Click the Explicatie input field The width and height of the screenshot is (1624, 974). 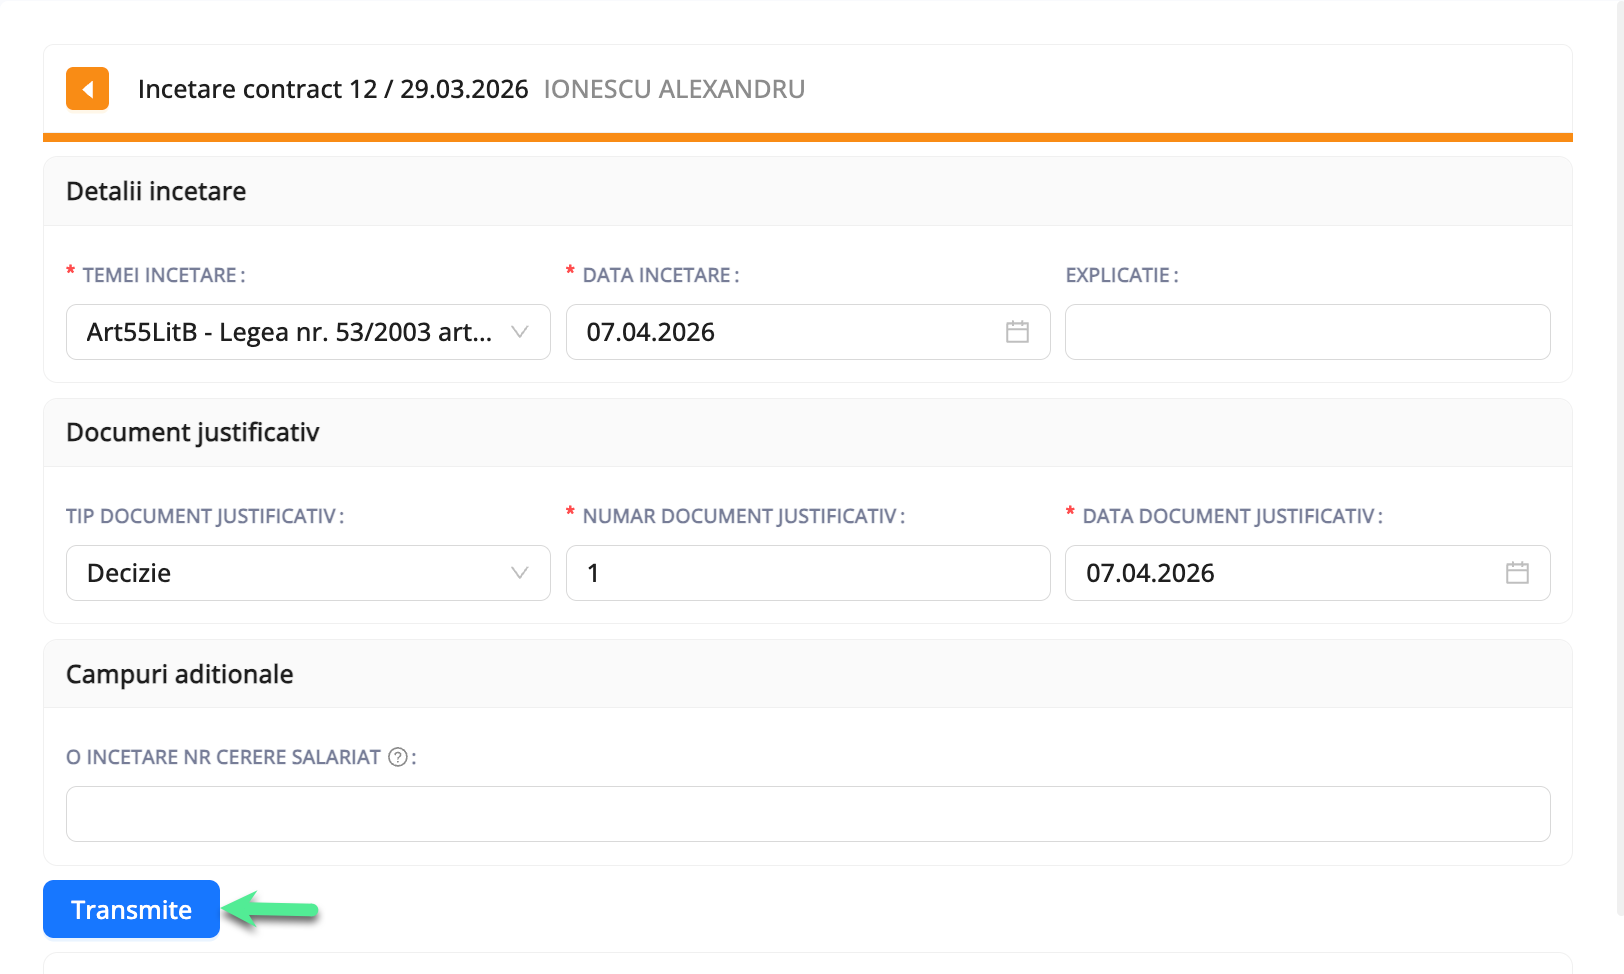1307,331
